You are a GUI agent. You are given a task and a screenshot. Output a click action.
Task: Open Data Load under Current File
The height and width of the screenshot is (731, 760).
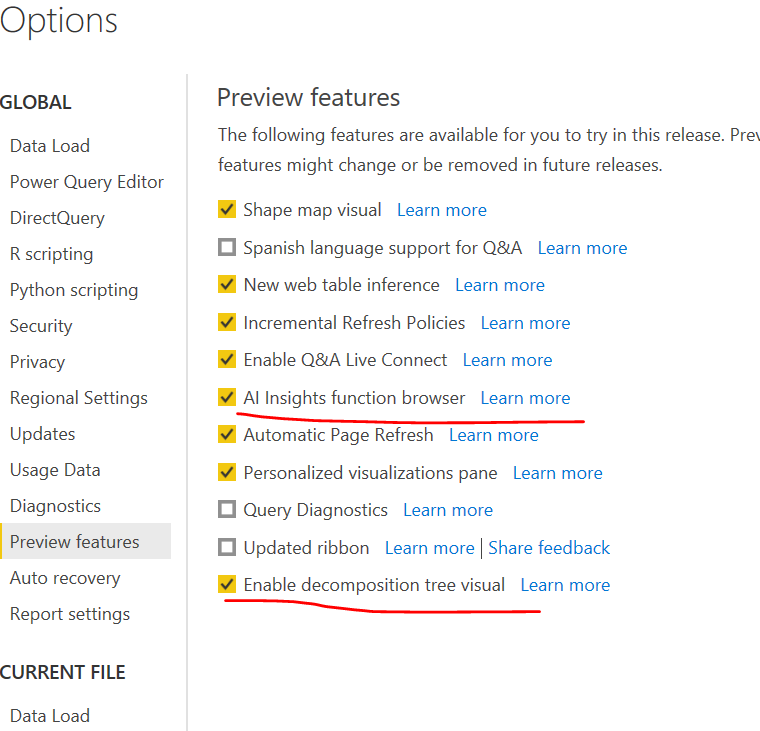(x=50, y=716)
